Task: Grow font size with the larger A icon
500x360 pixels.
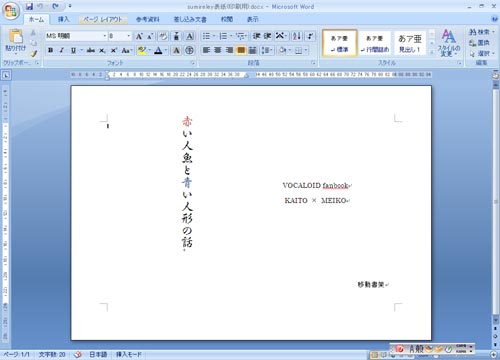Action: point(139,36)
